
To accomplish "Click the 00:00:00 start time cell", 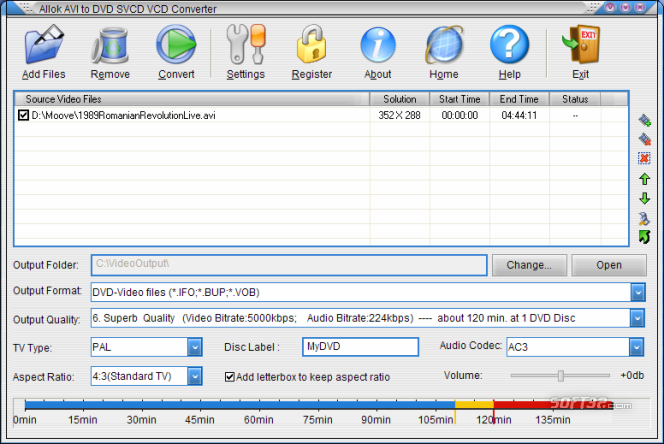I will click(x=459, y=115).
